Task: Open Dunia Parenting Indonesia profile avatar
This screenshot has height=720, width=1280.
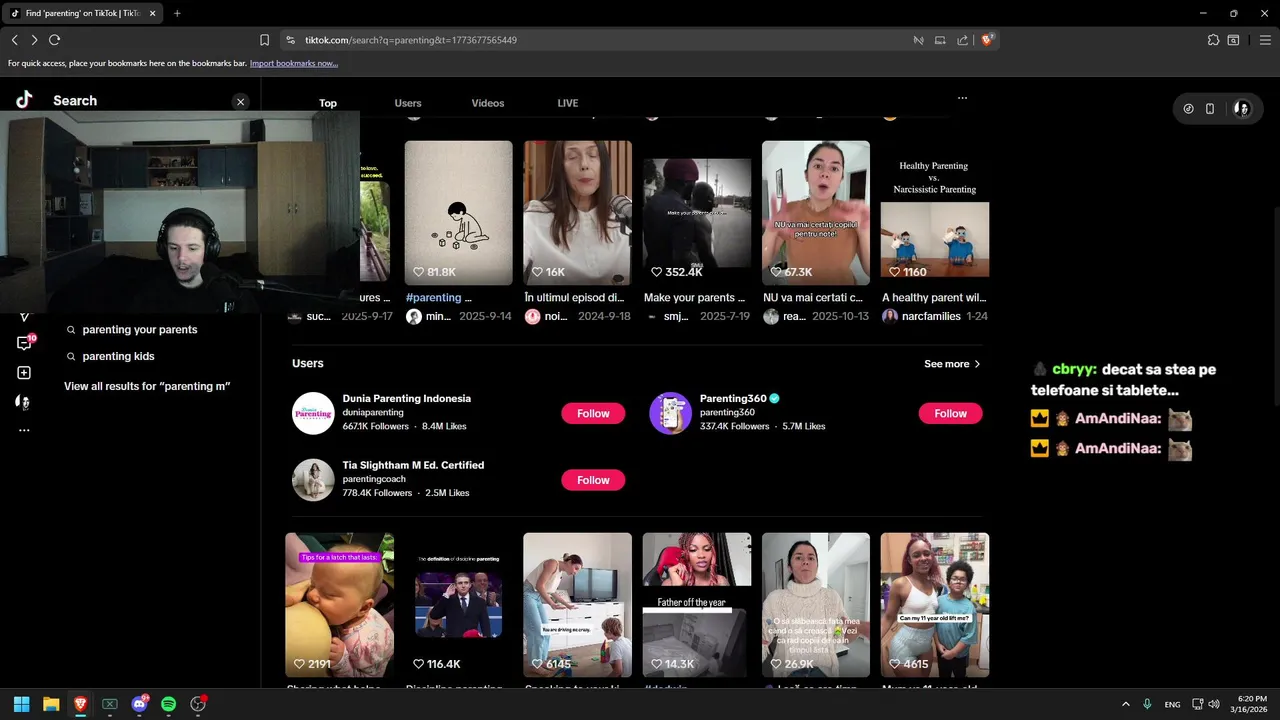Action: (313, 413)
